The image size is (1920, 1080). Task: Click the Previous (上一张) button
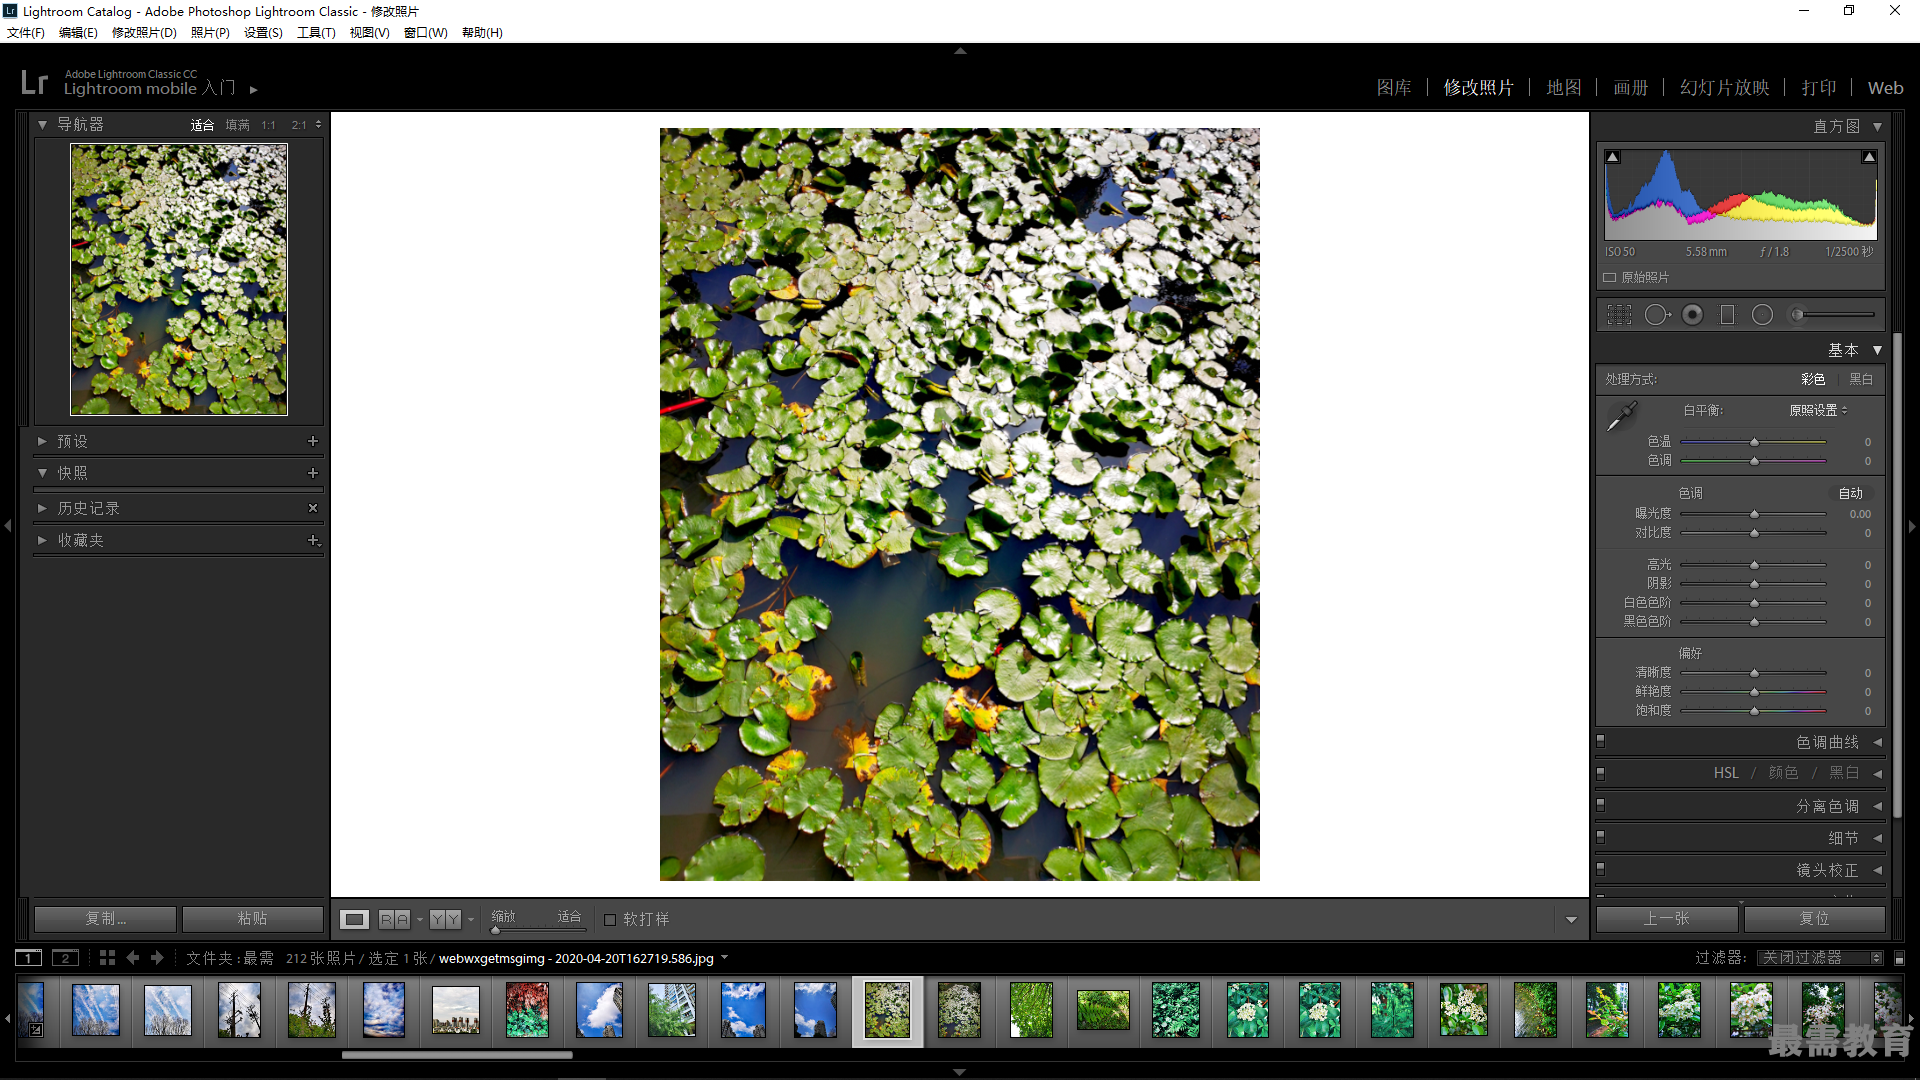coord(1667,918)
